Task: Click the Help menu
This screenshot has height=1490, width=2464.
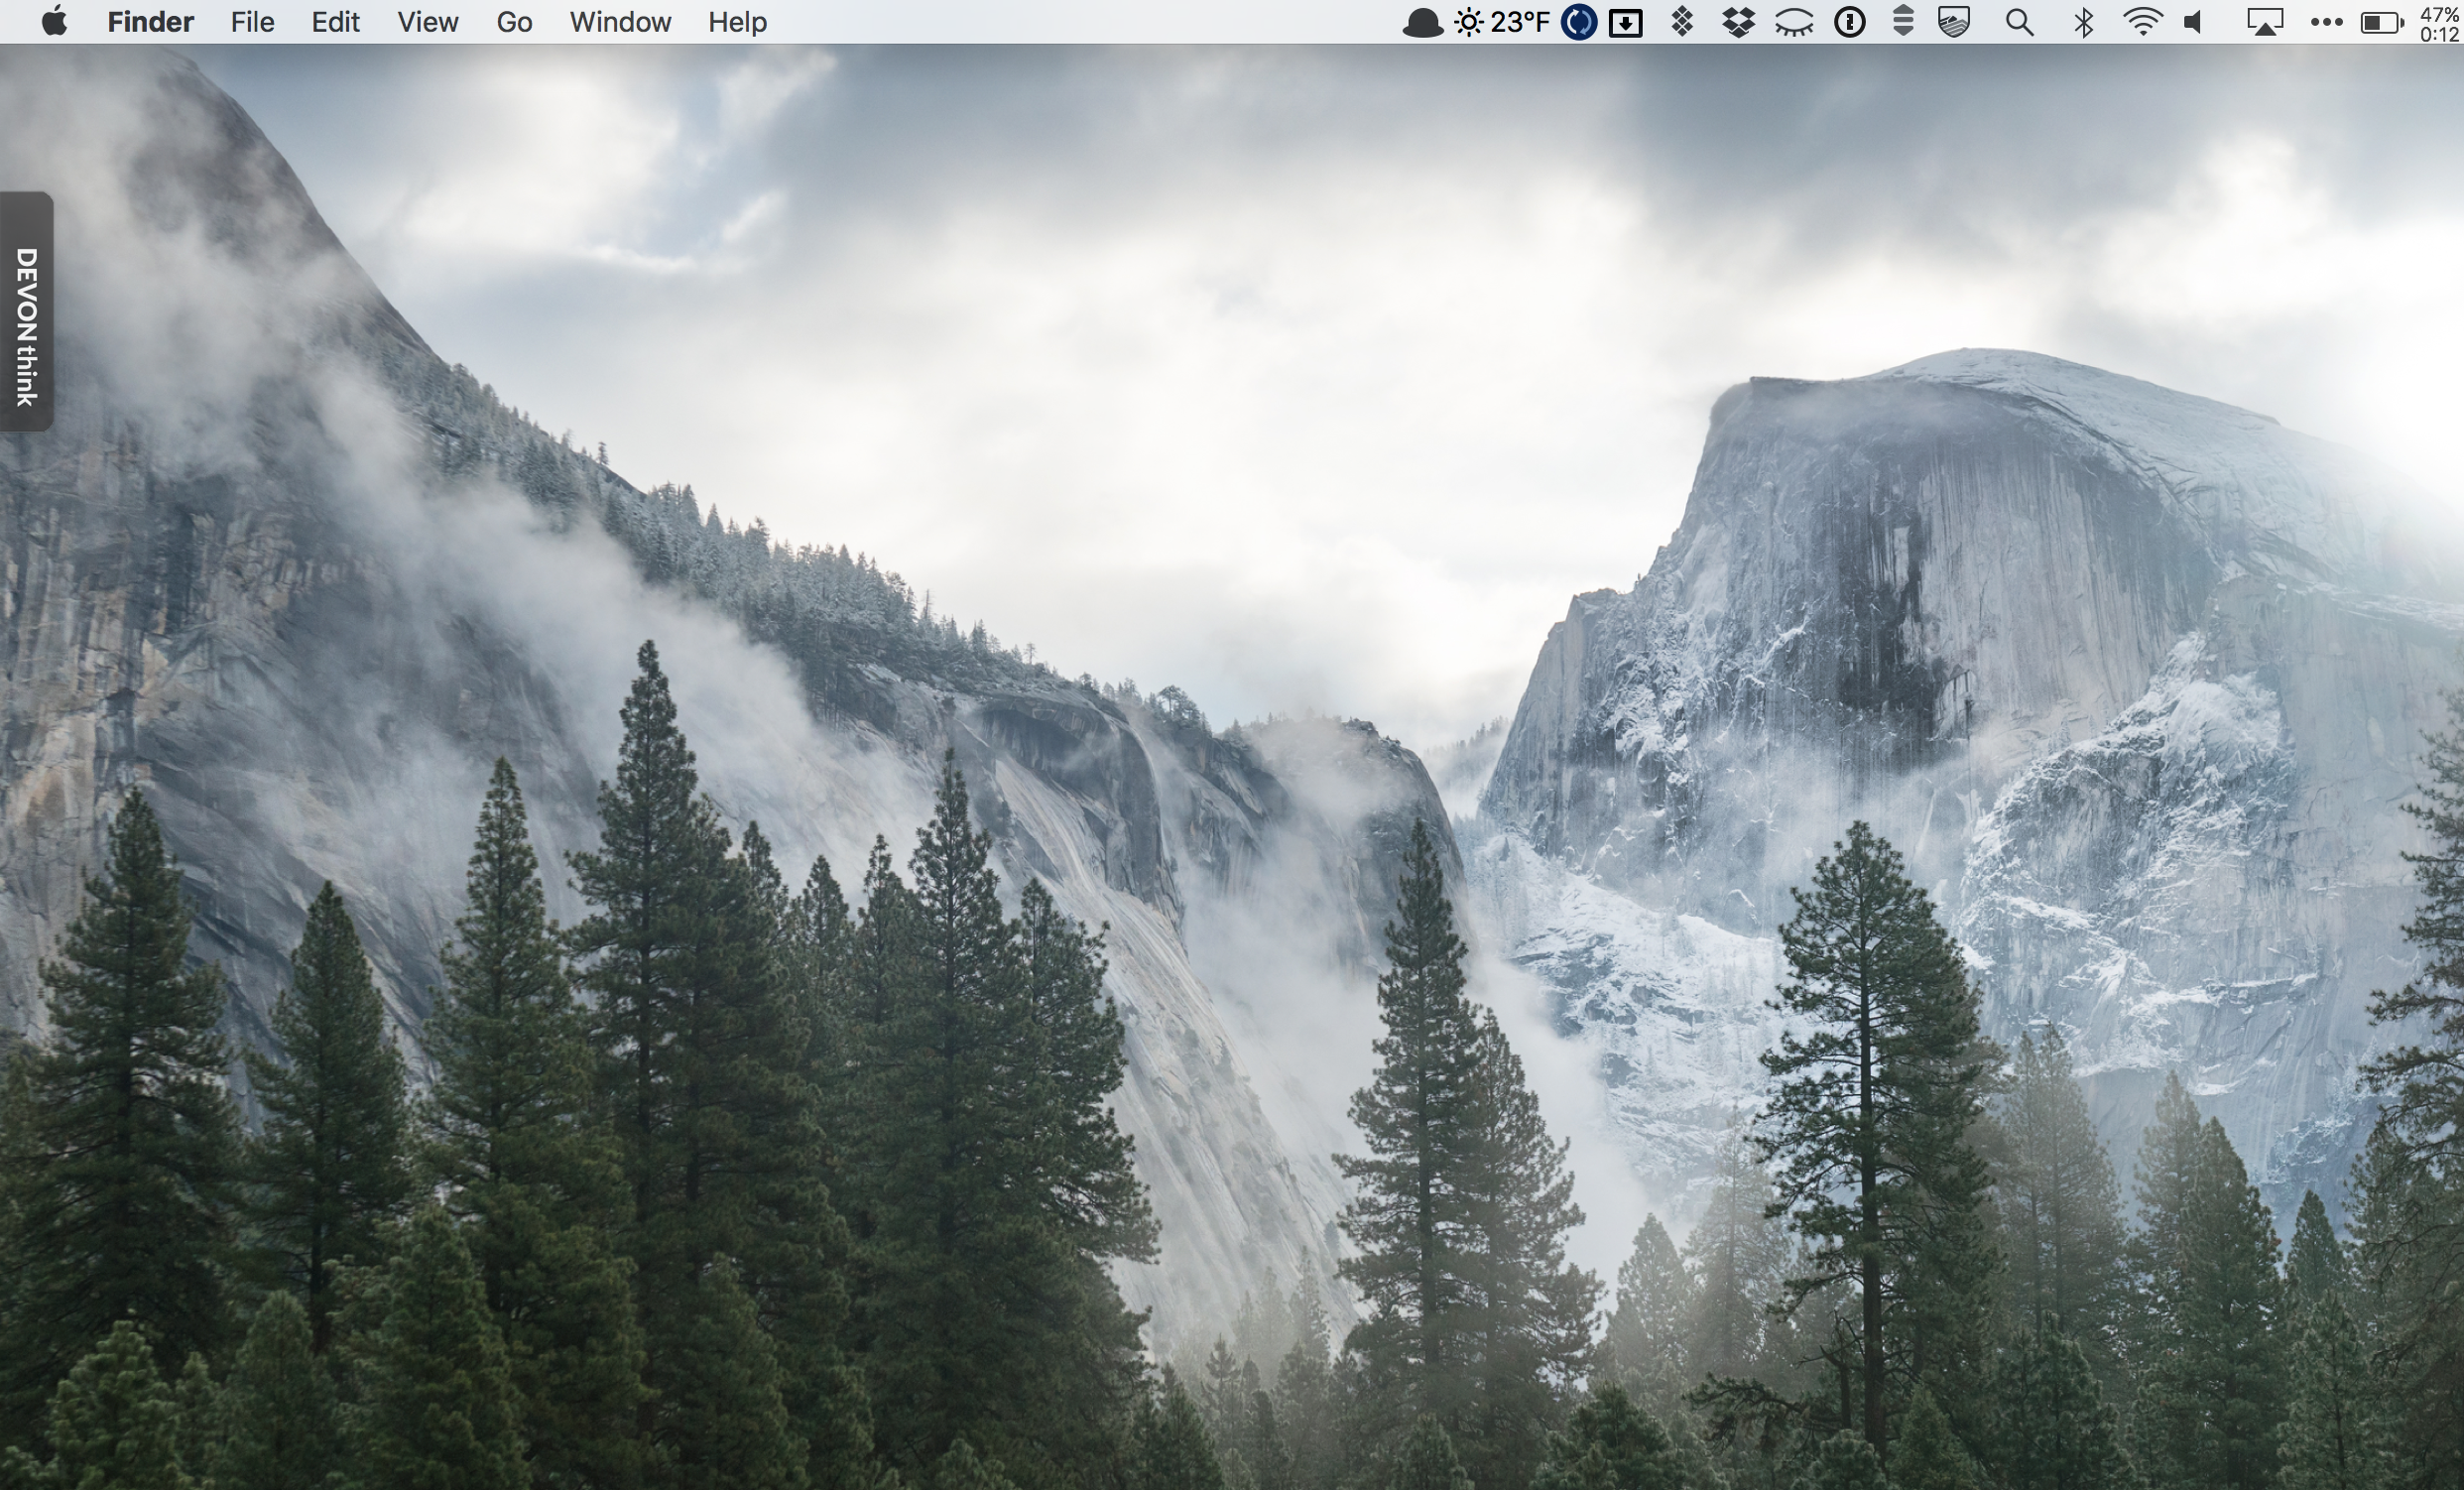Action: tap(737, 22)
